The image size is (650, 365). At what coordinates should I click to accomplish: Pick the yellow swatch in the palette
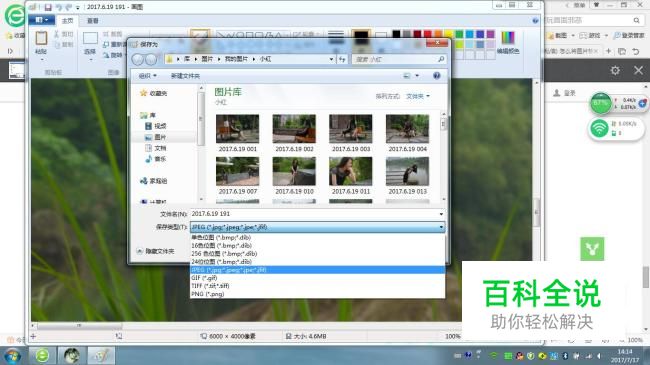pyautogui.click(x=449, y=34)
